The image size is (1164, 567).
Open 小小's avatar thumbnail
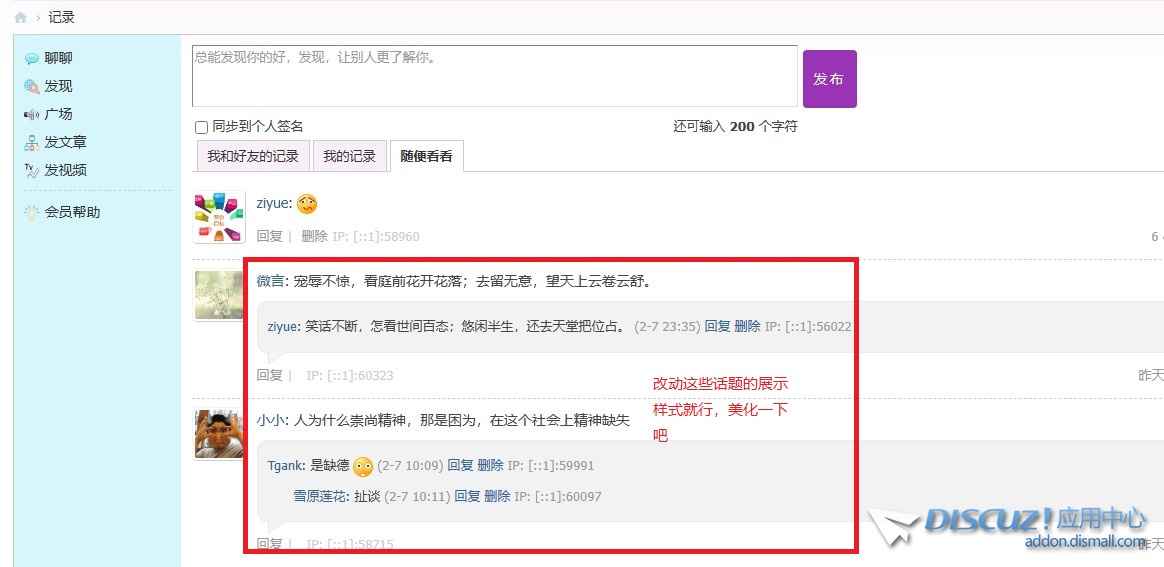[x=218, y=434]
